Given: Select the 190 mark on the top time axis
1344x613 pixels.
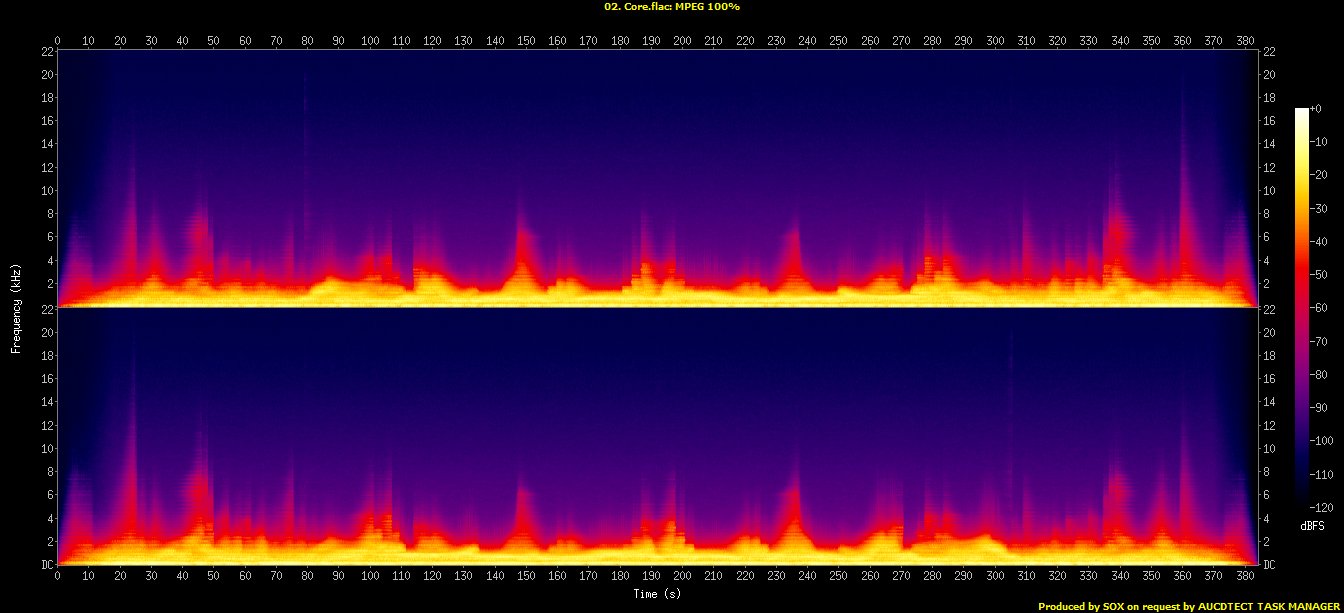Looking at the screenshot, I should pyautogui.click(x=651, y=40).
